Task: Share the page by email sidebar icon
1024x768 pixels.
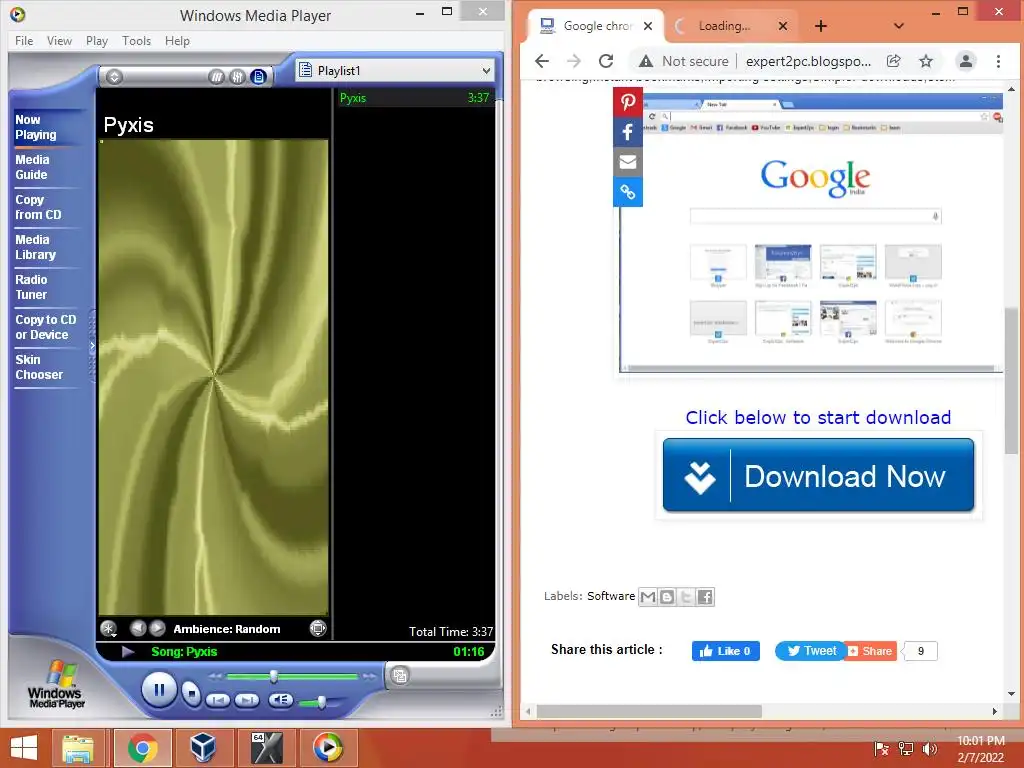Action: 628,162
